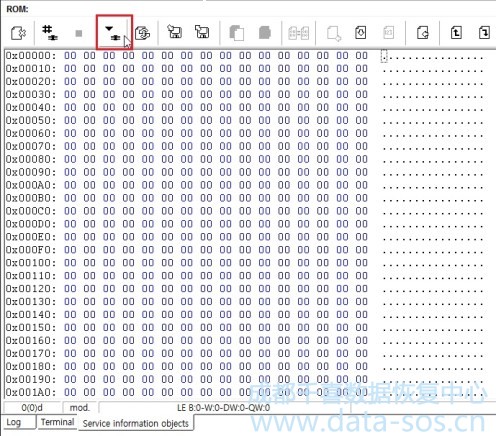The image size is (496, 436).
Task: Click the grayed copy pages icon
Action: pyautogui.click(x=237, y=33)
